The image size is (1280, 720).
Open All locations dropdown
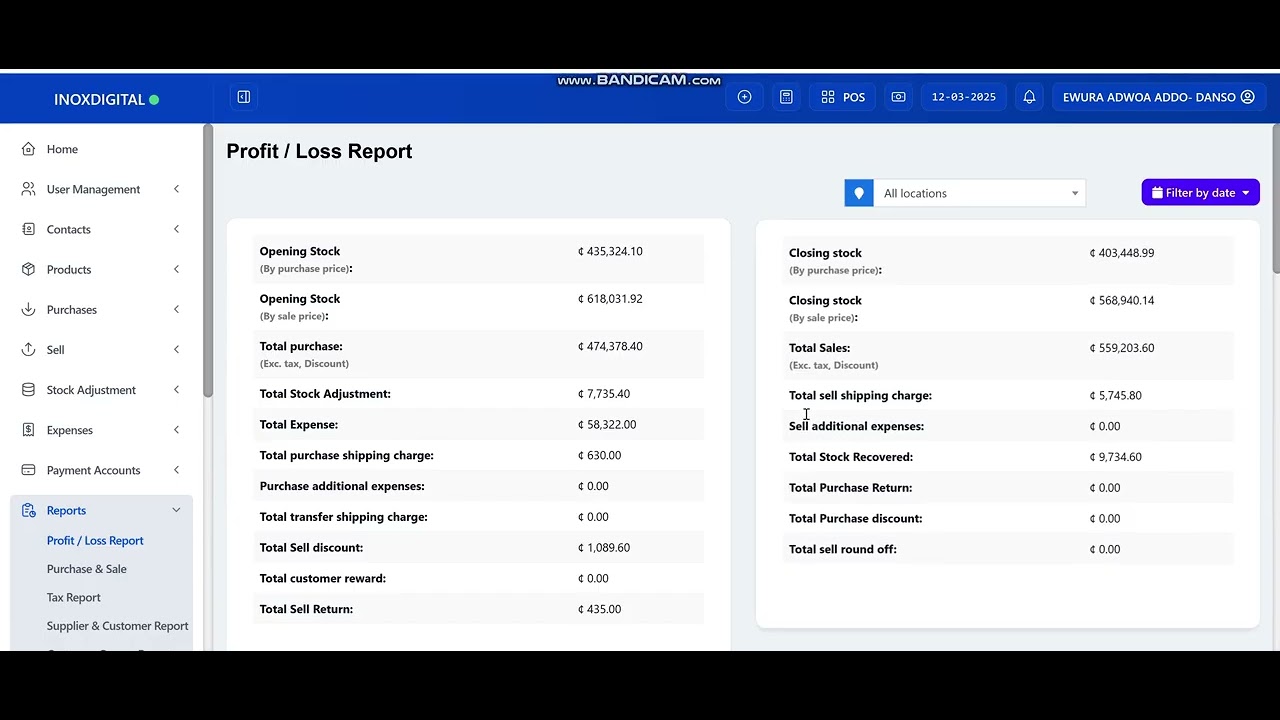point(979,193)
